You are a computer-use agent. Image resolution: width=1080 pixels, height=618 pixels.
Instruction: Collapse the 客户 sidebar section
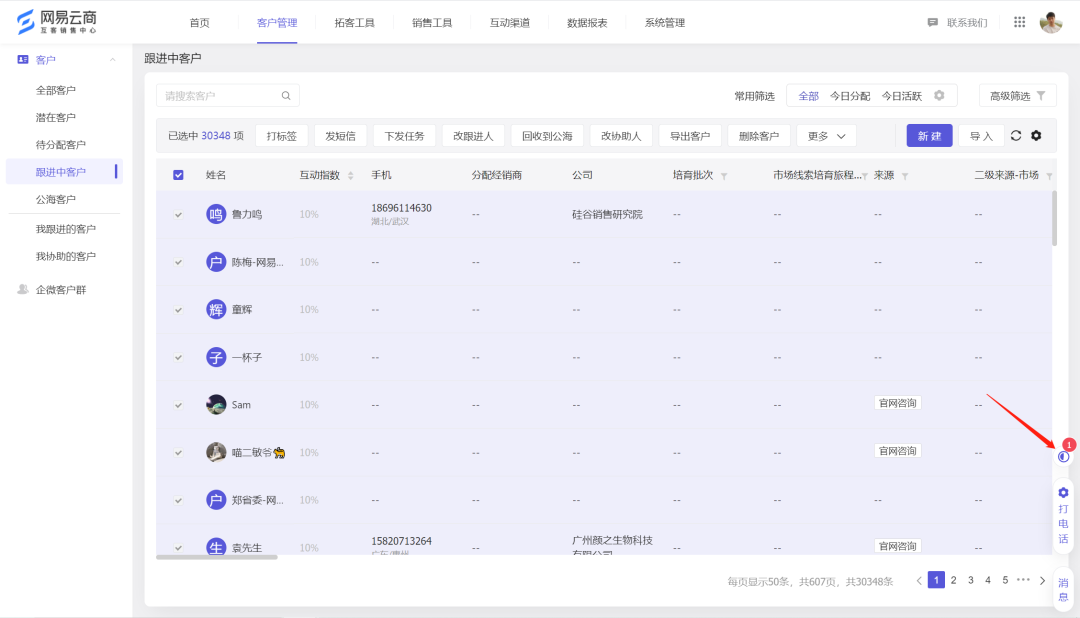(x=110, y=59)
